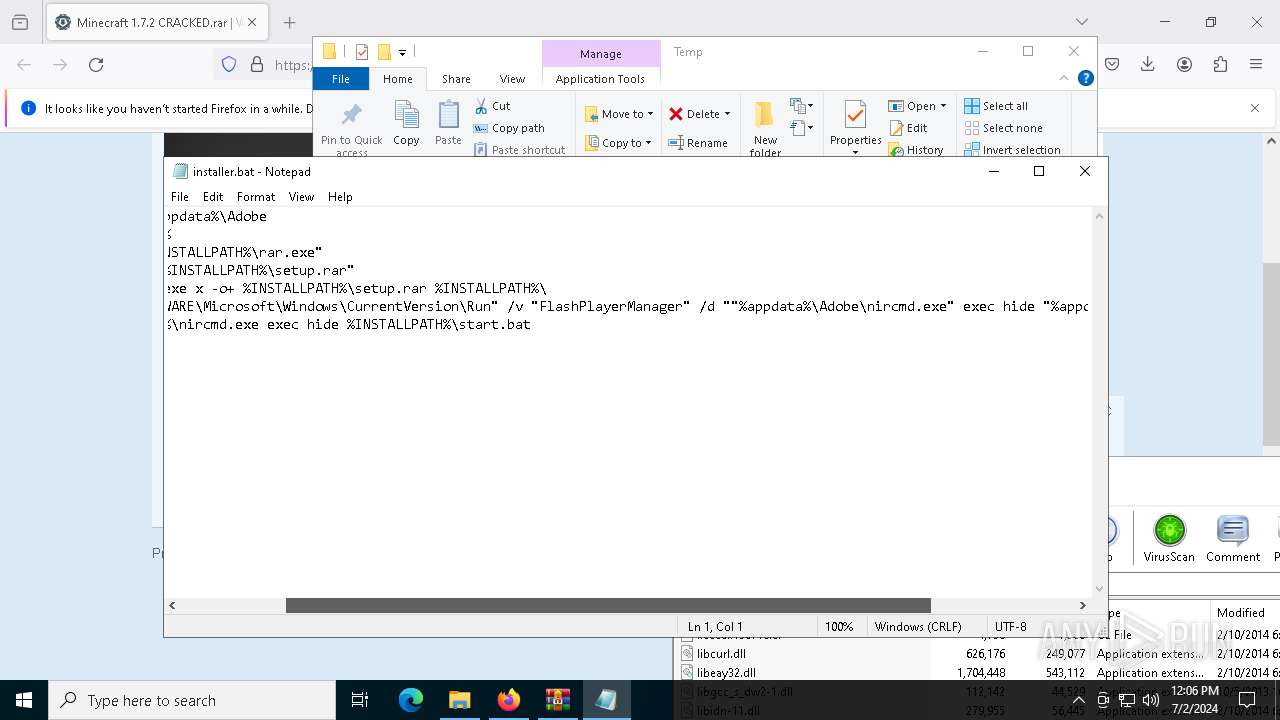This screenshot has width=1280, height=720.
Task: Open the Windows Start menu
Action: 24,700
